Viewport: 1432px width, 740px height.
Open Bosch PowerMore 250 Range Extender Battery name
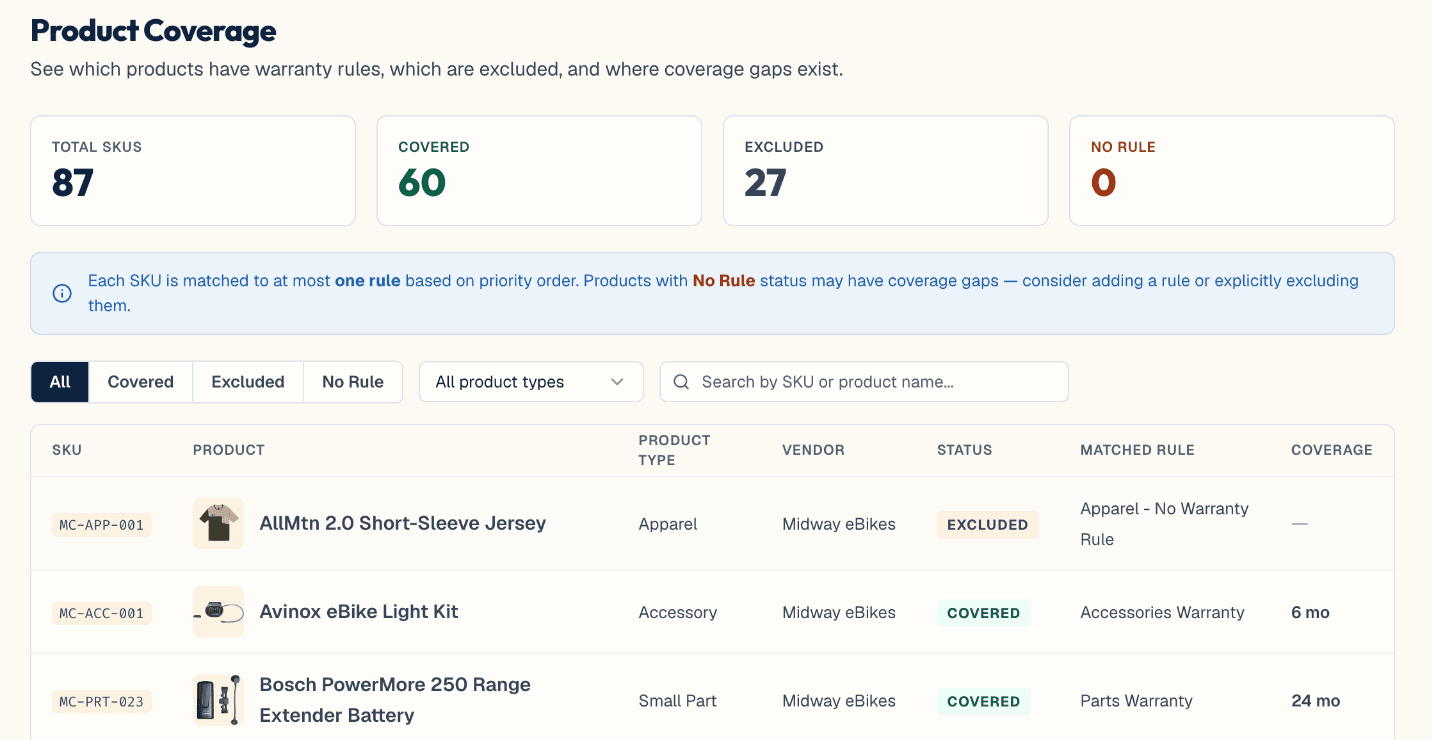pyautogui.click(x=395, y=700)
